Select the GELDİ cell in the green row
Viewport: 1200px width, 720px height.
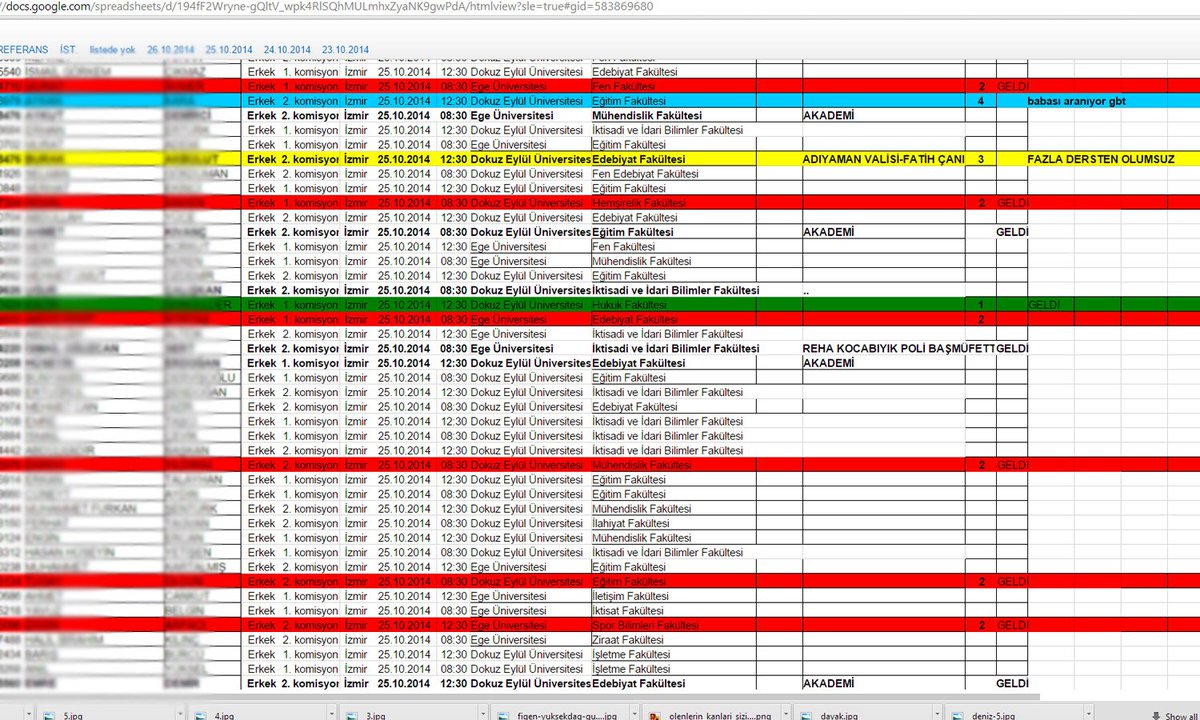[1043, 304]
